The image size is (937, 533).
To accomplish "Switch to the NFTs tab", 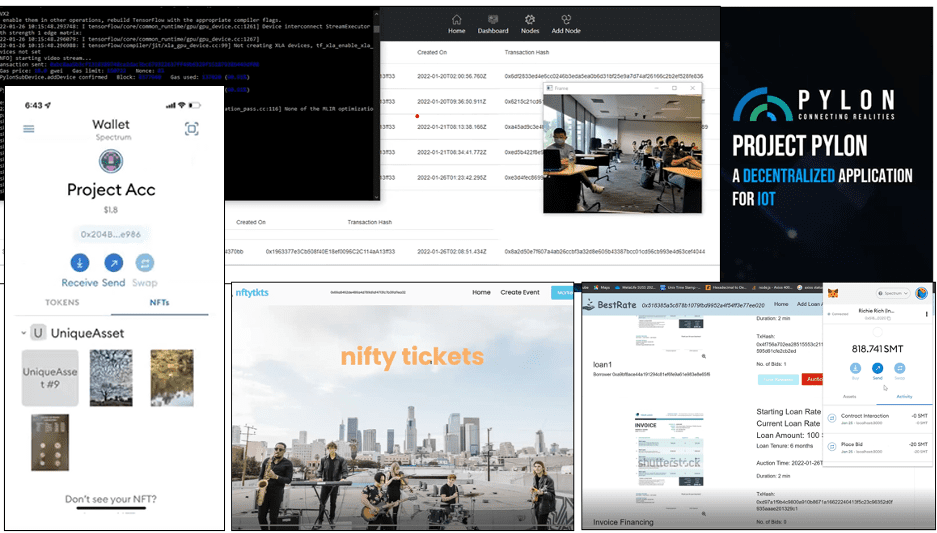I will 160,302.
